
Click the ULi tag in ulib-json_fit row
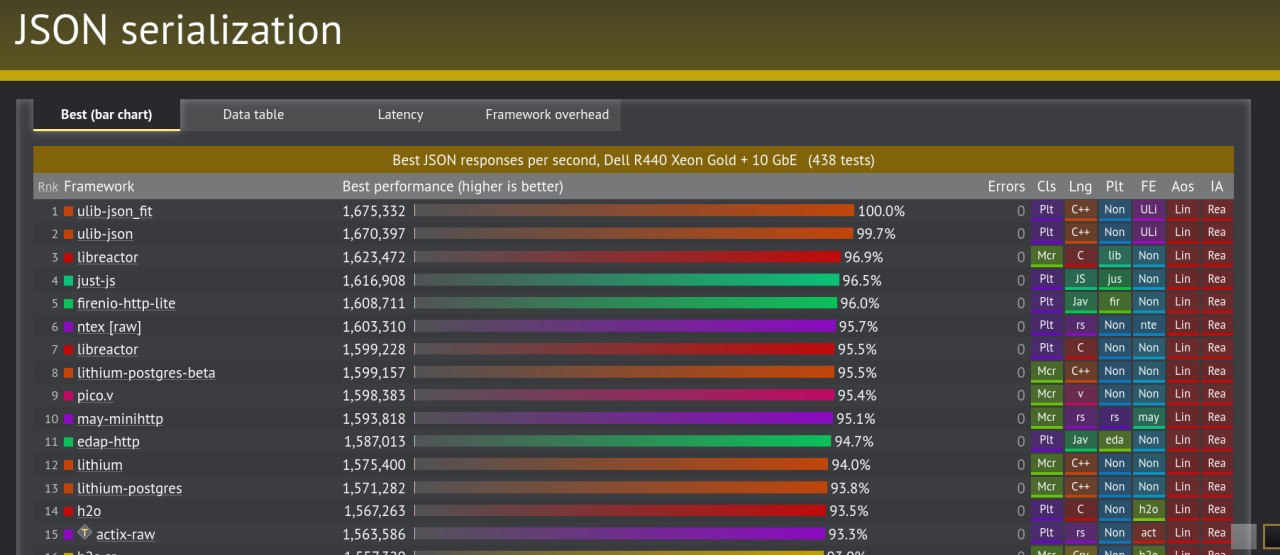tap(1148, 211)
